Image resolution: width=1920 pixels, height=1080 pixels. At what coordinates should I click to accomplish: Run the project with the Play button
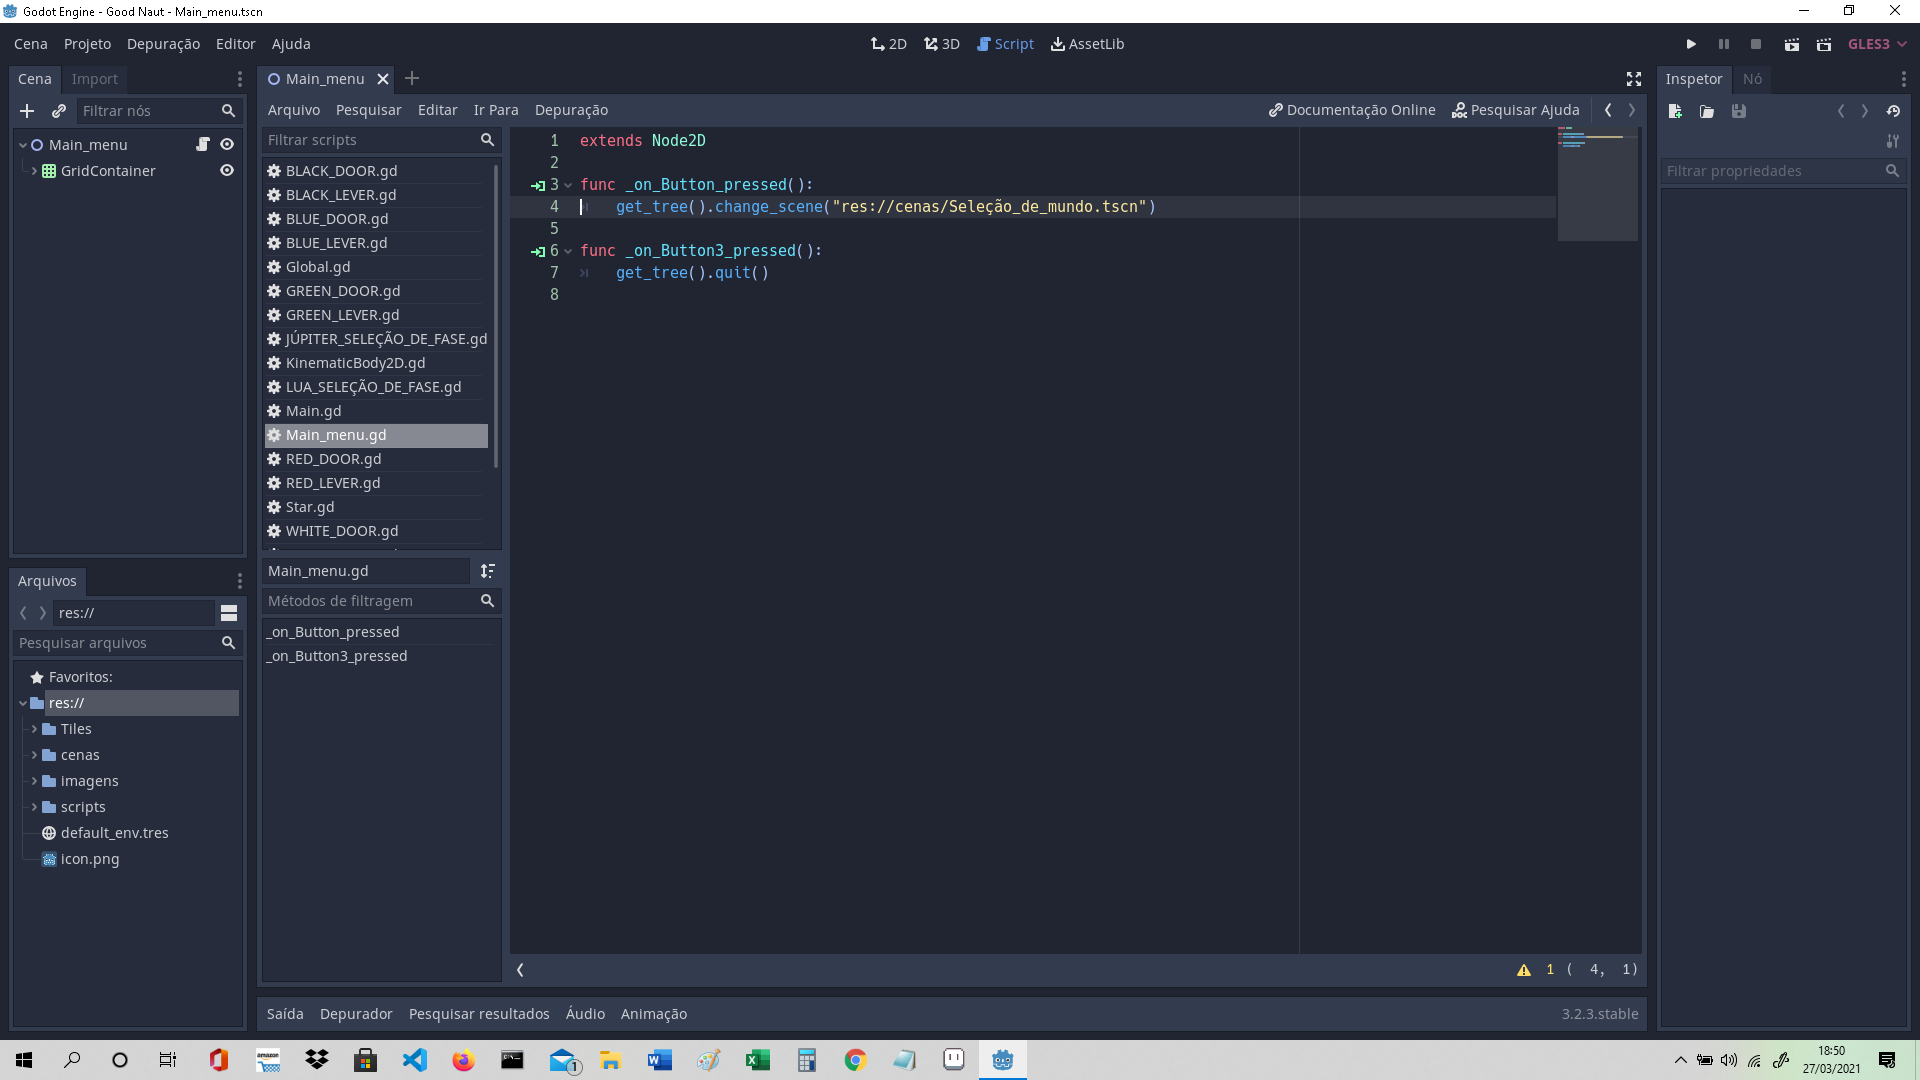[1691, 44]
